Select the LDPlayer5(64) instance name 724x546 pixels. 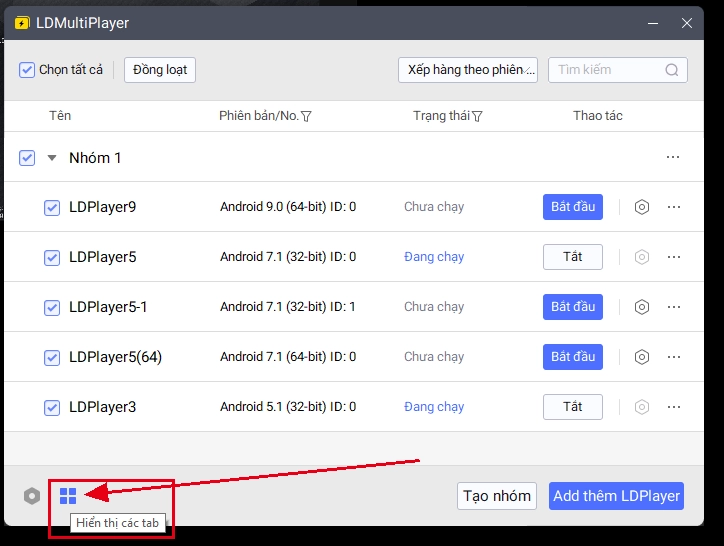pos(115,357)
